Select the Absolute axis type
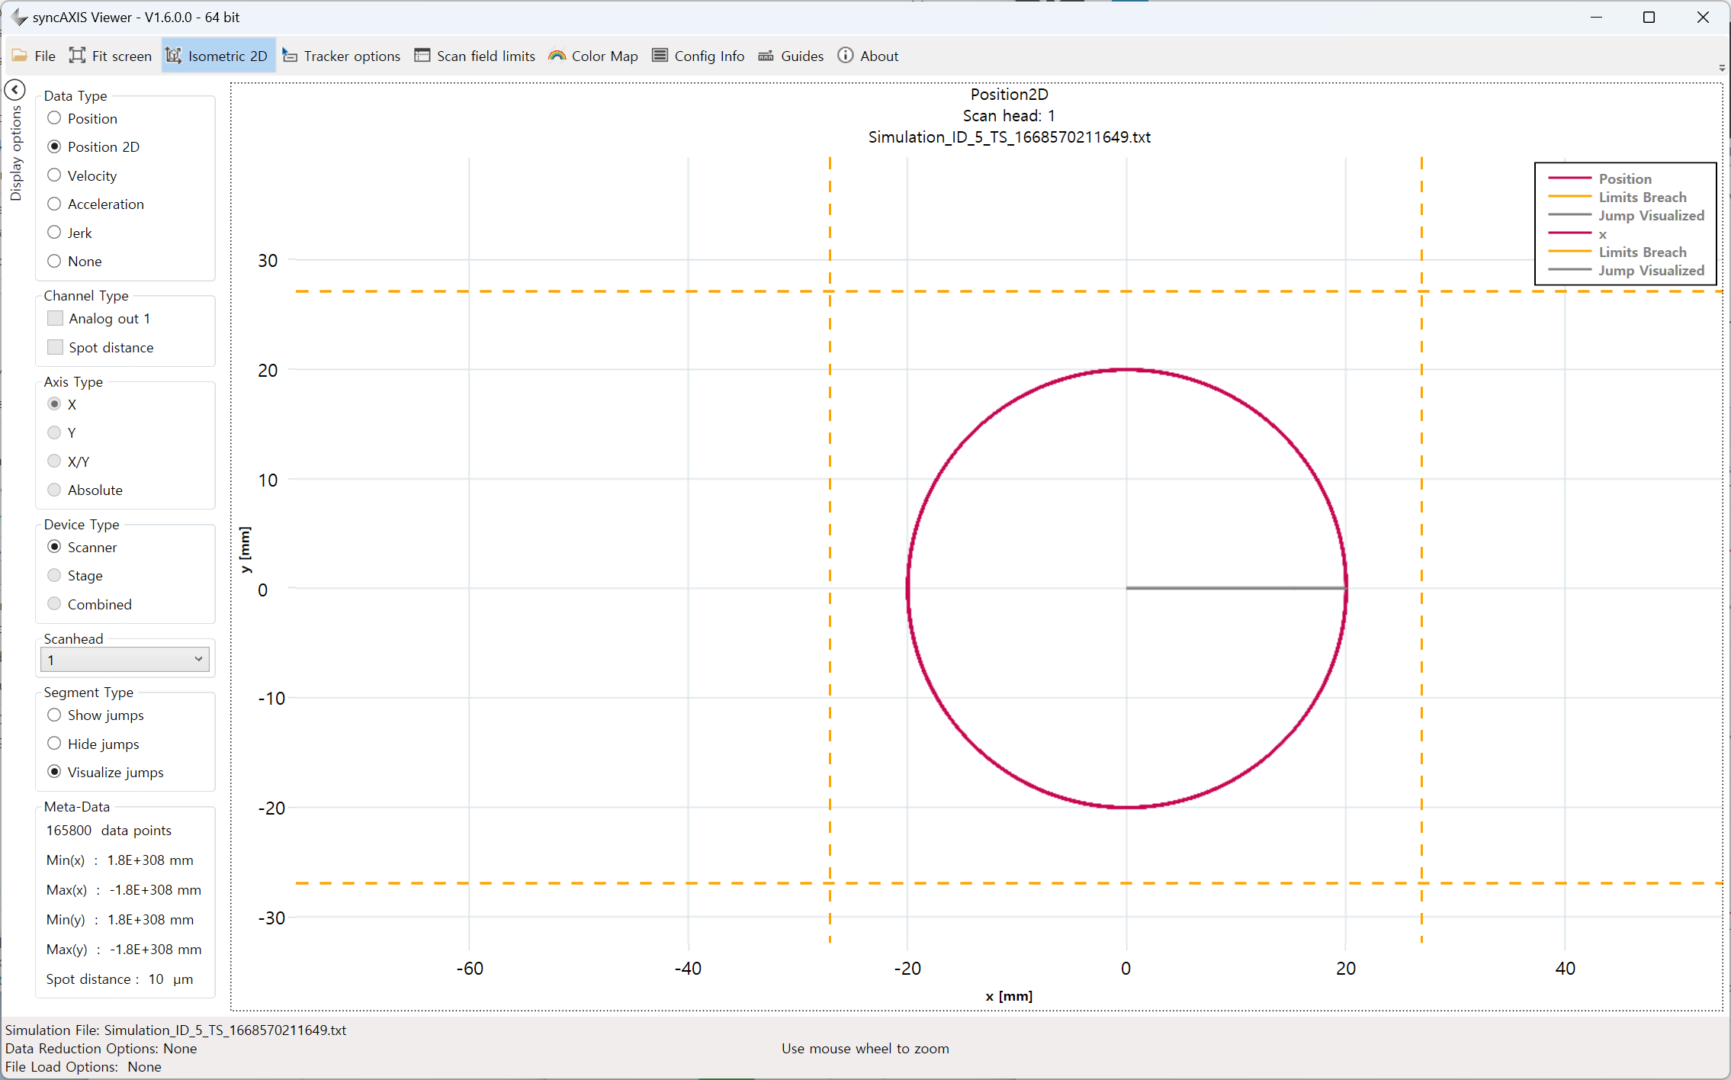Screen dimensions: 1731x1080 (x=54, y=490)
